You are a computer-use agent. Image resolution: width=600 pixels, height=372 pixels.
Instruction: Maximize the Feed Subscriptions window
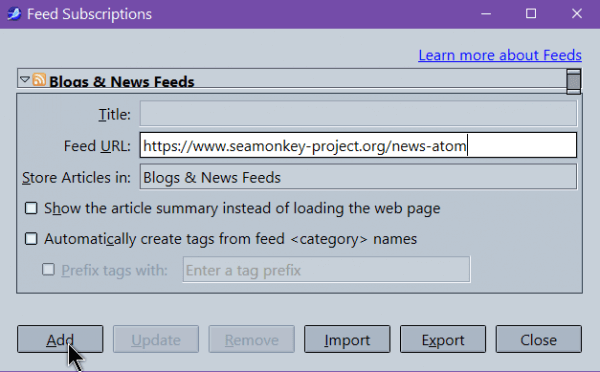click(x=531, y=14)
